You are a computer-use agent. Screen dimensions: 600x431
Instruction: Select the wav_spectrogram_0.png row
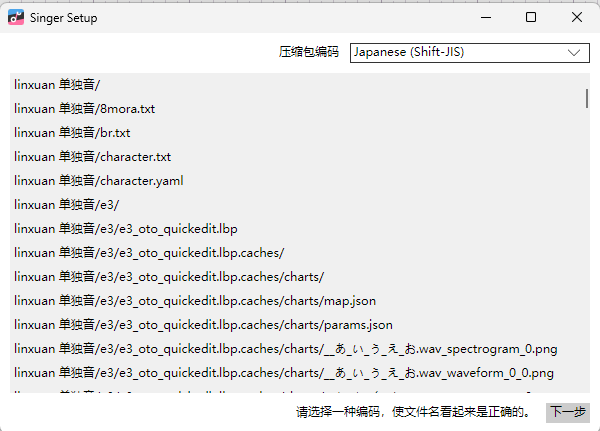click(x=299, y=349)
